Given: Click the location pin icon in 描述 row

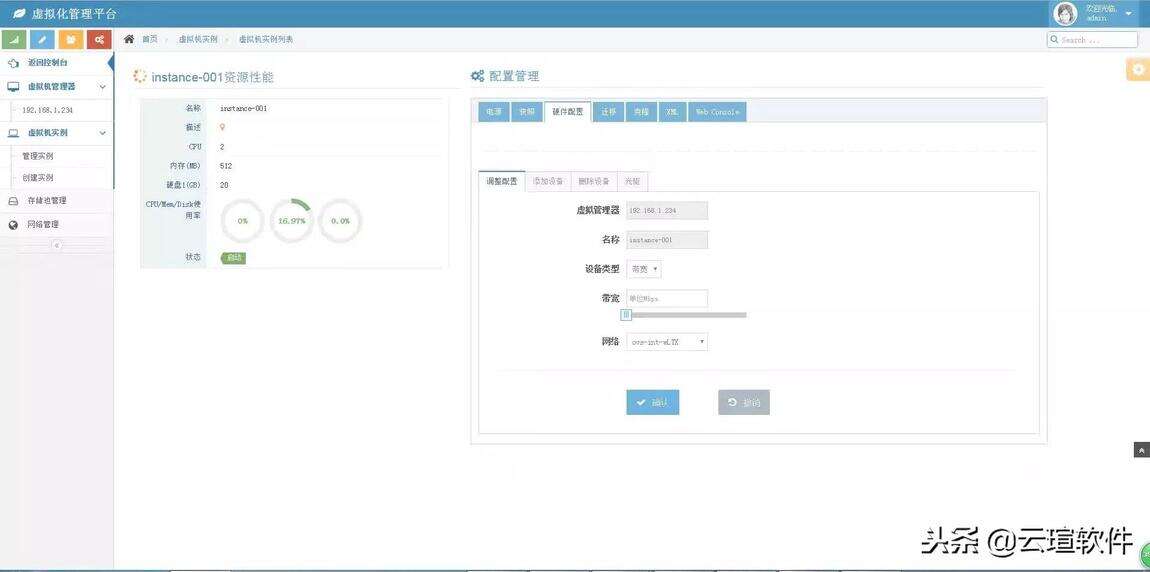Looking at the screenshot, I should point(222,127).
